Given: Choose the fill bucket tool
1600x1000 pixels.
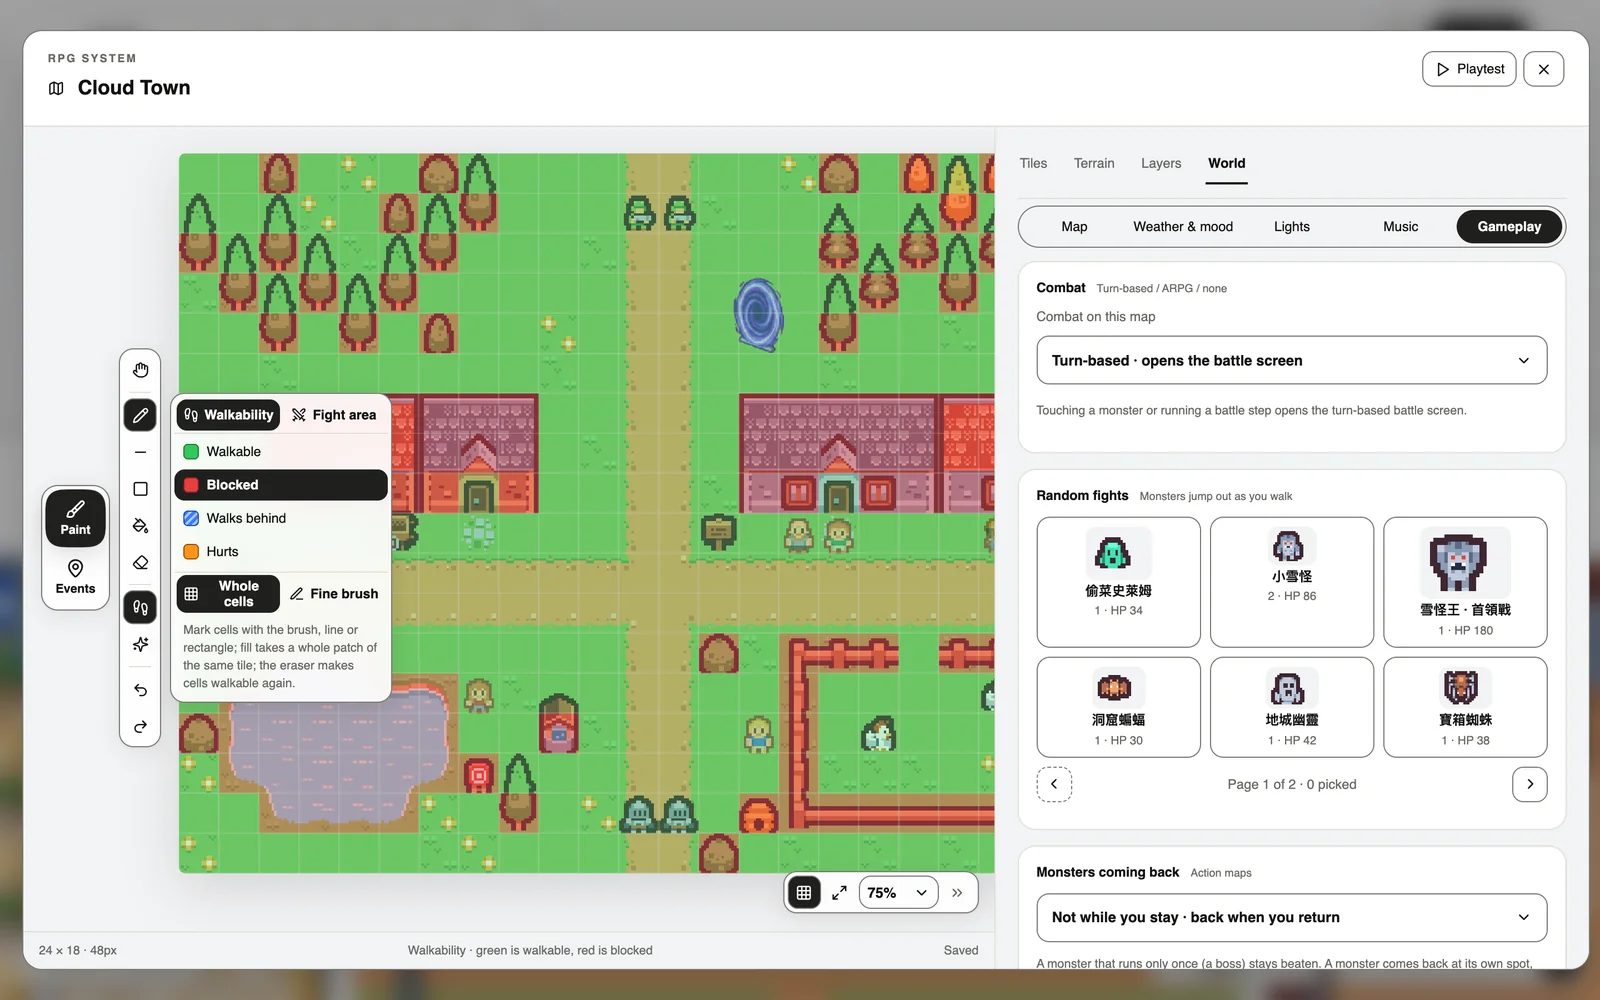Looking at the screenshot, I should point(140,526).
